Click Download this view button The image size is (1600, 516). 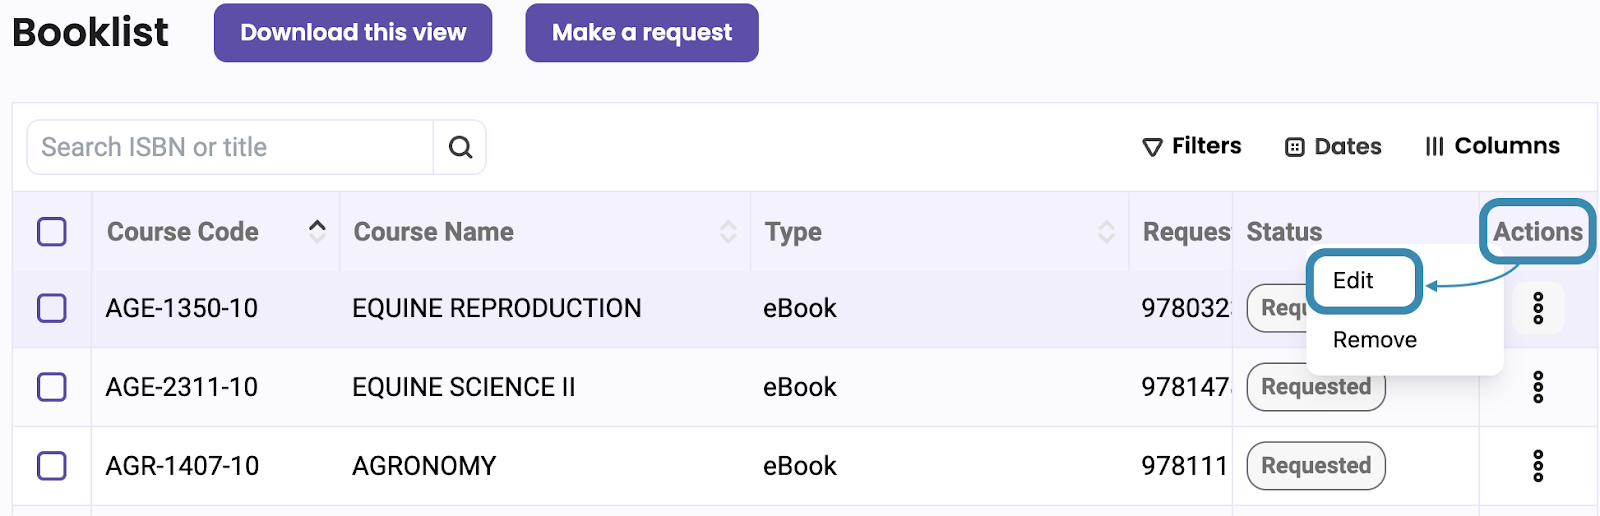click(353, 33)
